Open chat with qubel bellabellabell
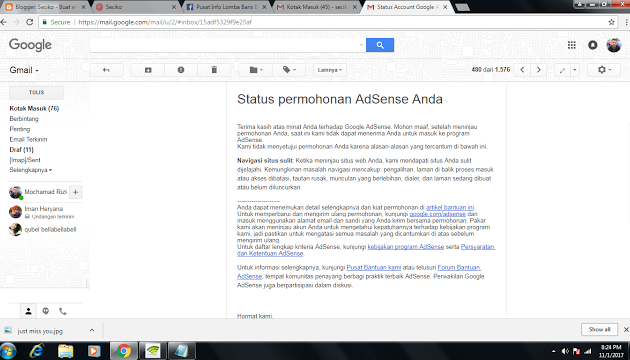This screenshot has width=630, height=360. (x=44, y=229)
